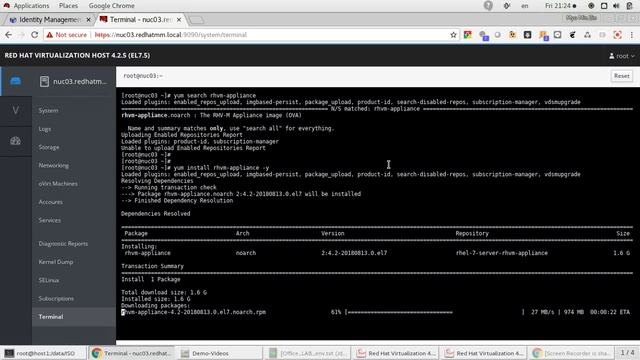Close the Terminal - nuc03 tab

(x=179, y=20)
